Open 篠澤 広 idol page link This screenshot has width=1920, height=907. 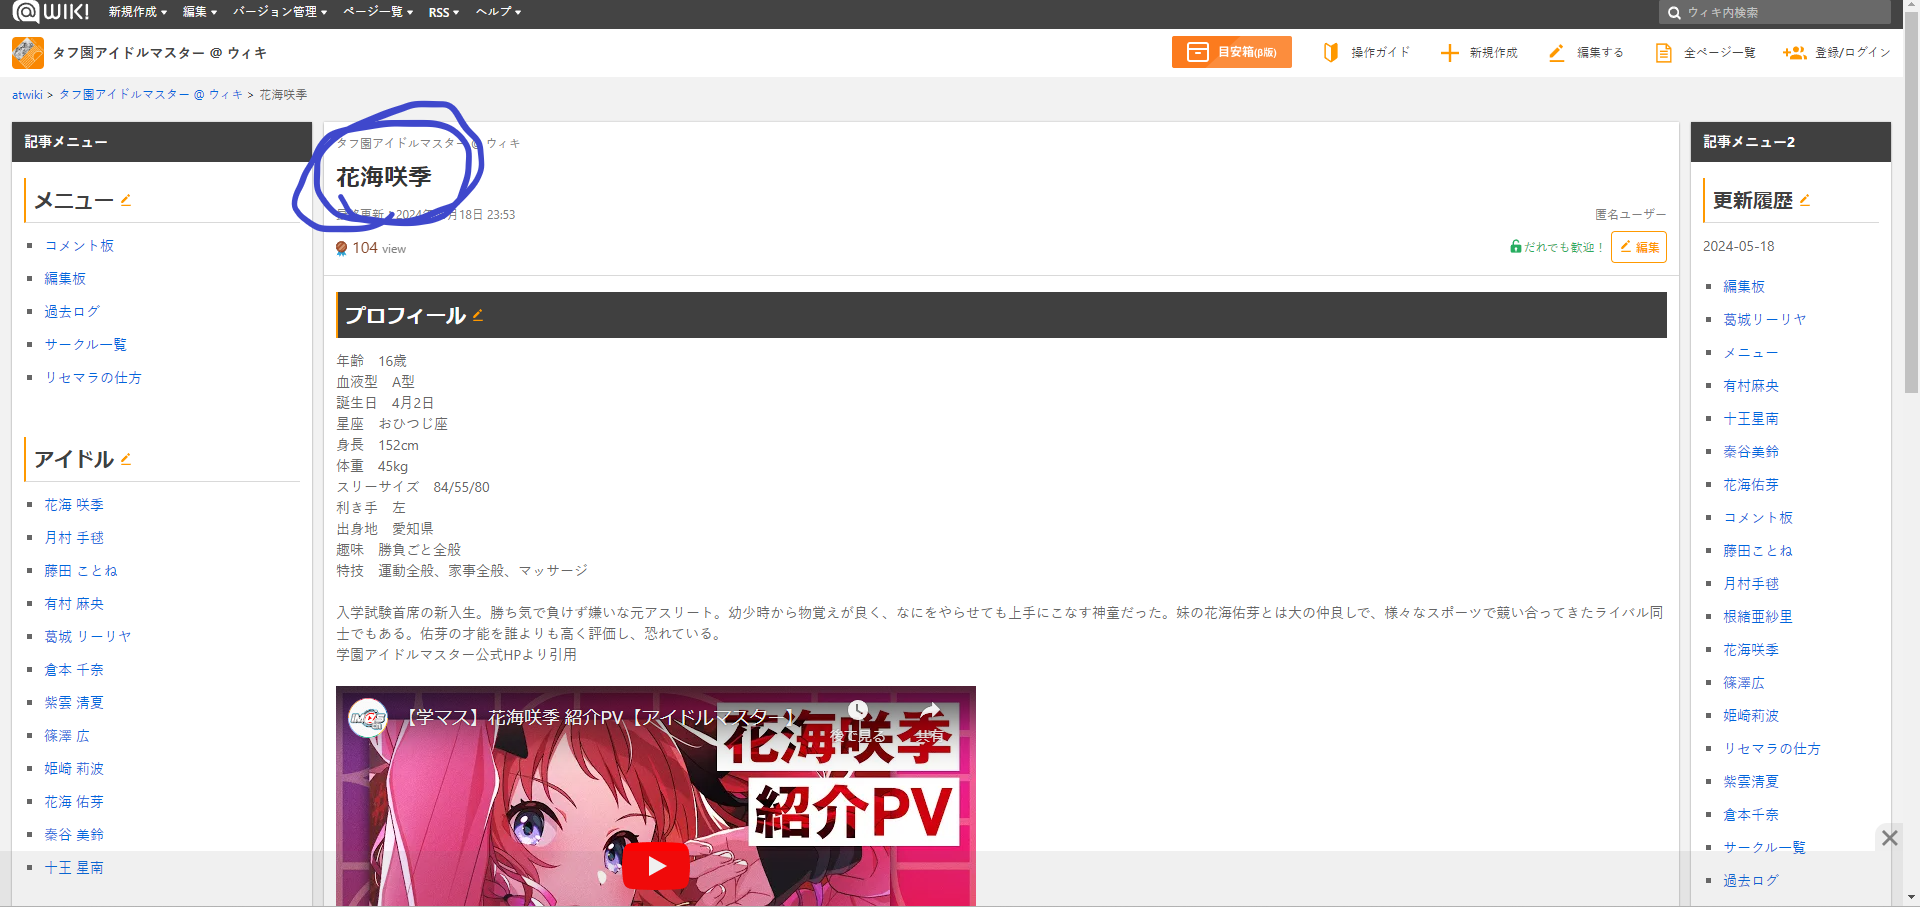[x=67, y=736]
